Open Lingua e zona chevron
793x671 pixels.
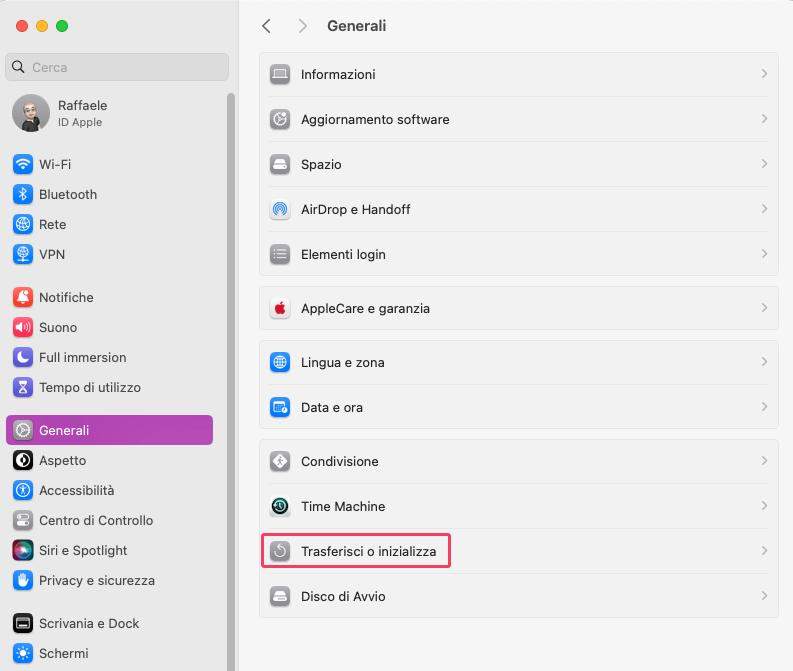coord(764,362)
